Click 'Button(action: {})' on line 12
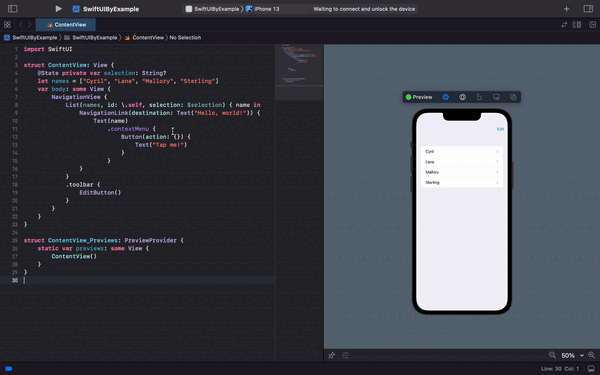 [x=156, y=137]
